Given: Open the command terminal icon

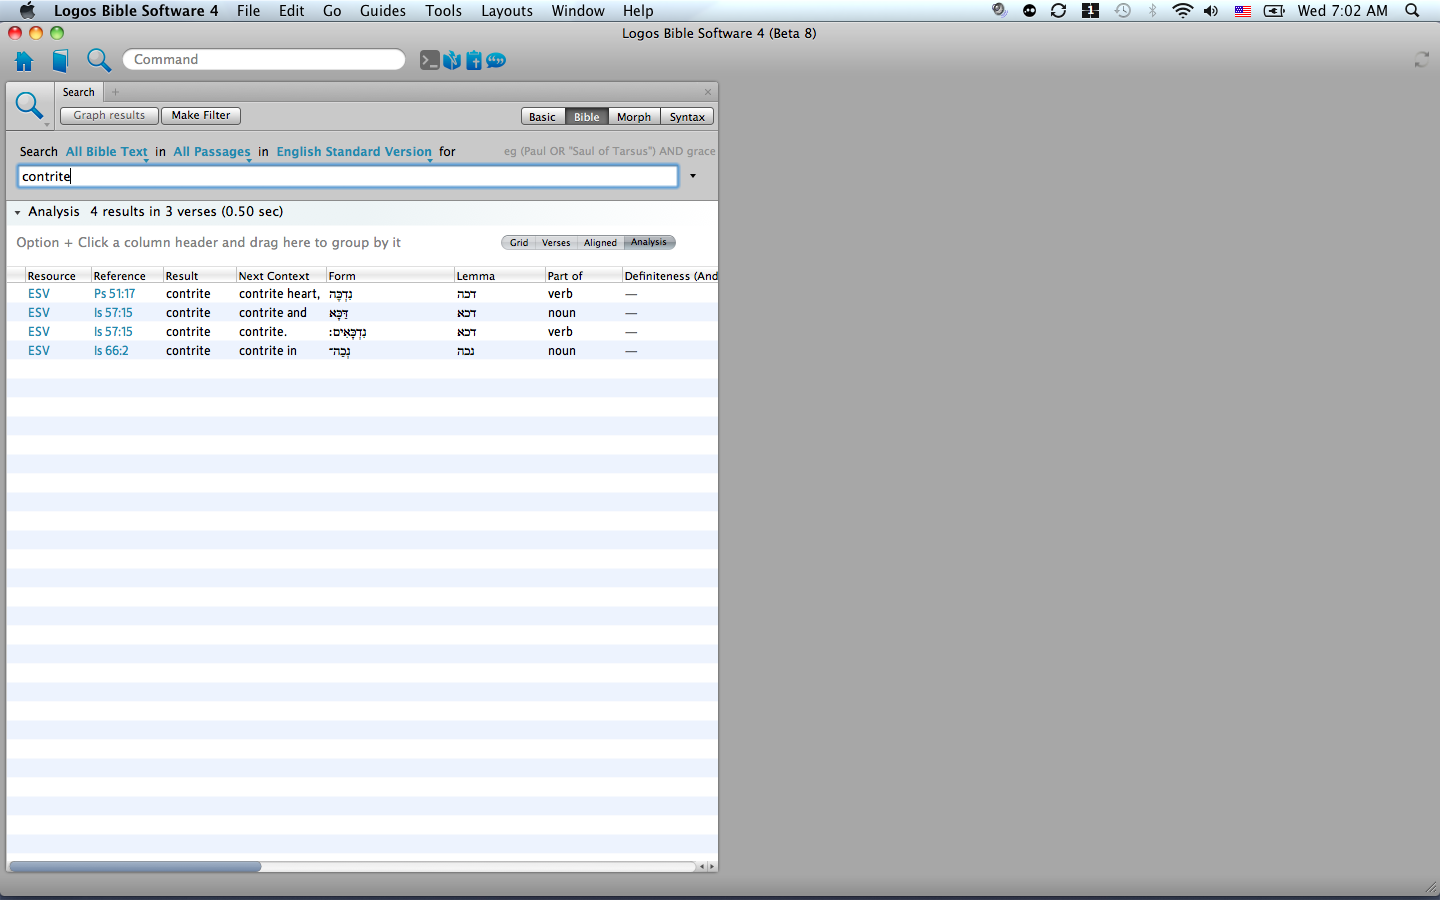Looking at the screenshot, I should point(429,60).
